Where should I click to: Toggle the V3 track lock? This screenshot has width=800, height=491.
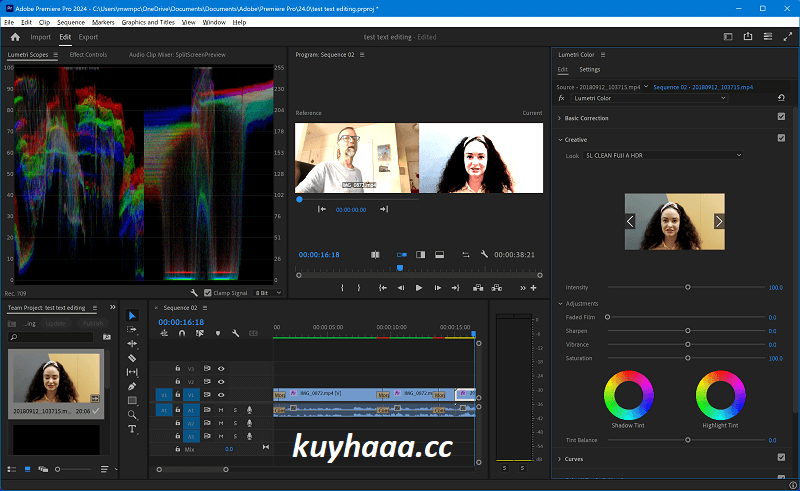(x=178, y=368)
